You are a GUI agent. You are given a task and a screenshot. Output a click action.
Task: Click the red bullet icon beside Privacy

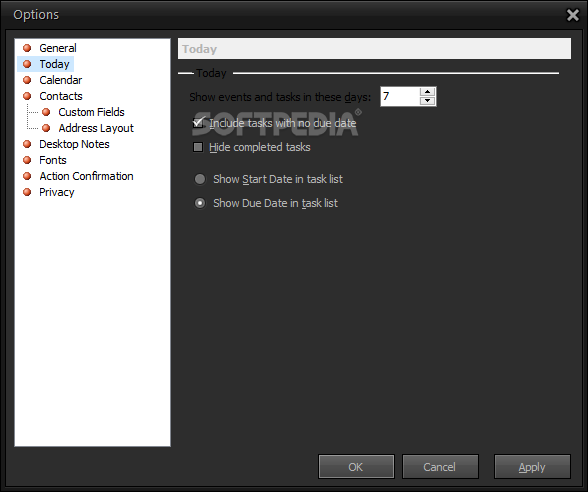coord(27,192)
